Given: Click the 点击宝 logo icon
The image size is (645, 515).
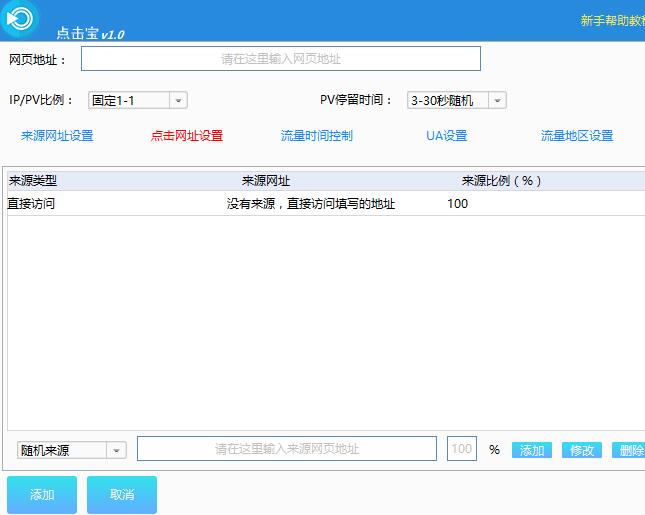Looking at the screenshot, I should click(x=19, y=19).
